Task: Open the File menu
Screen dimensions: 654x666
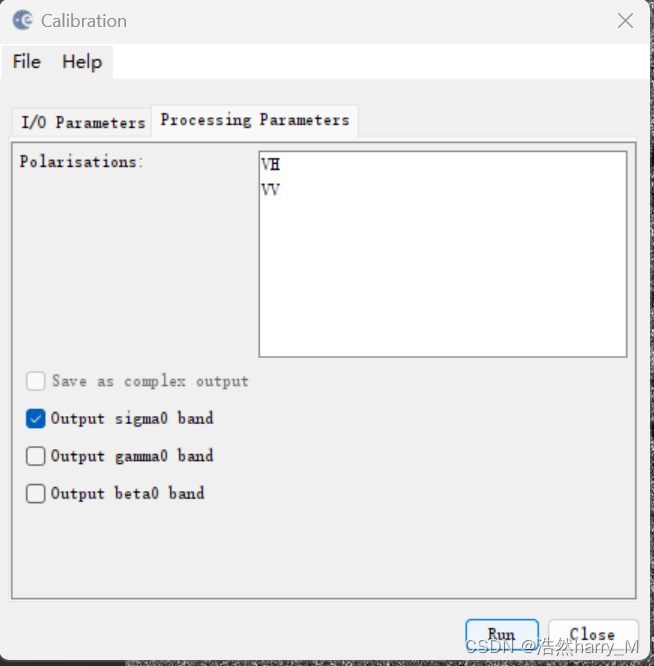Action: click(x=27, y=62)
